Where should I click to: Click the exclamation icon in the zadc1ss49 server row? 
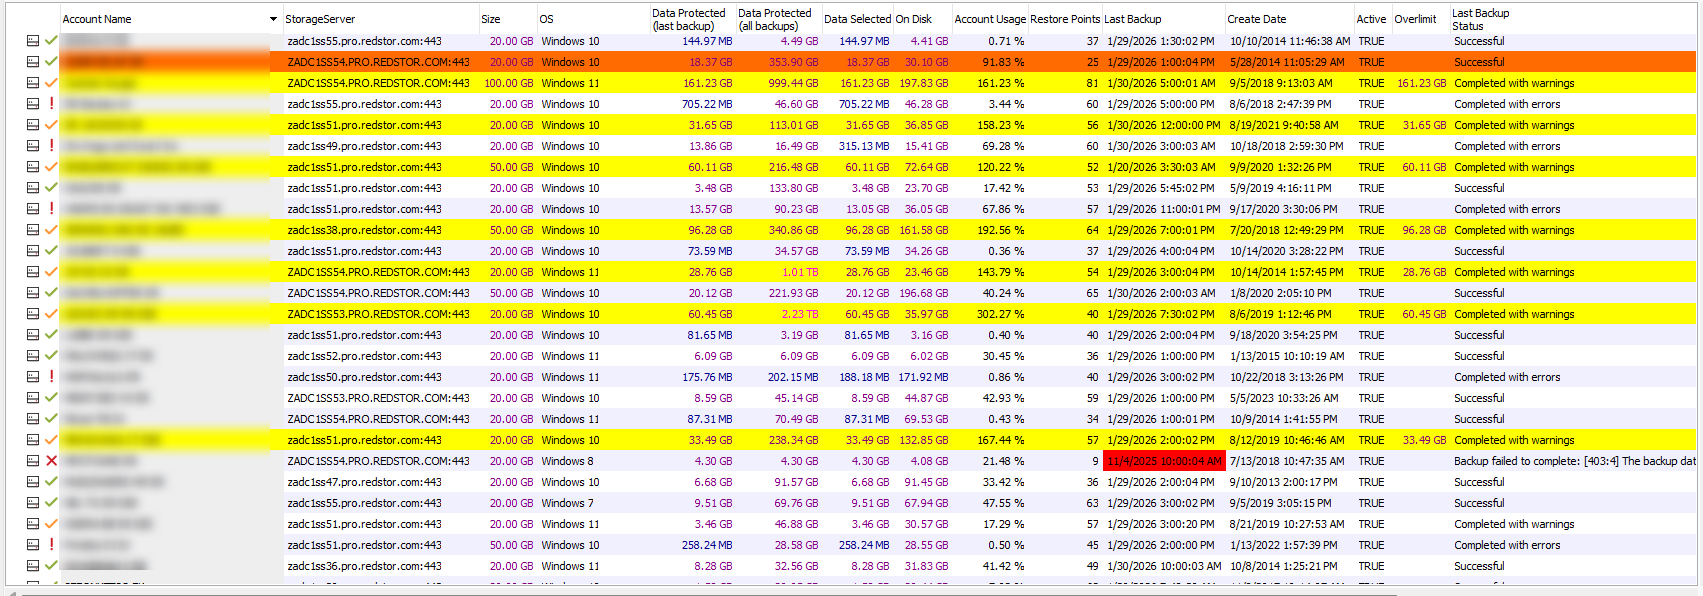point(51,146)
